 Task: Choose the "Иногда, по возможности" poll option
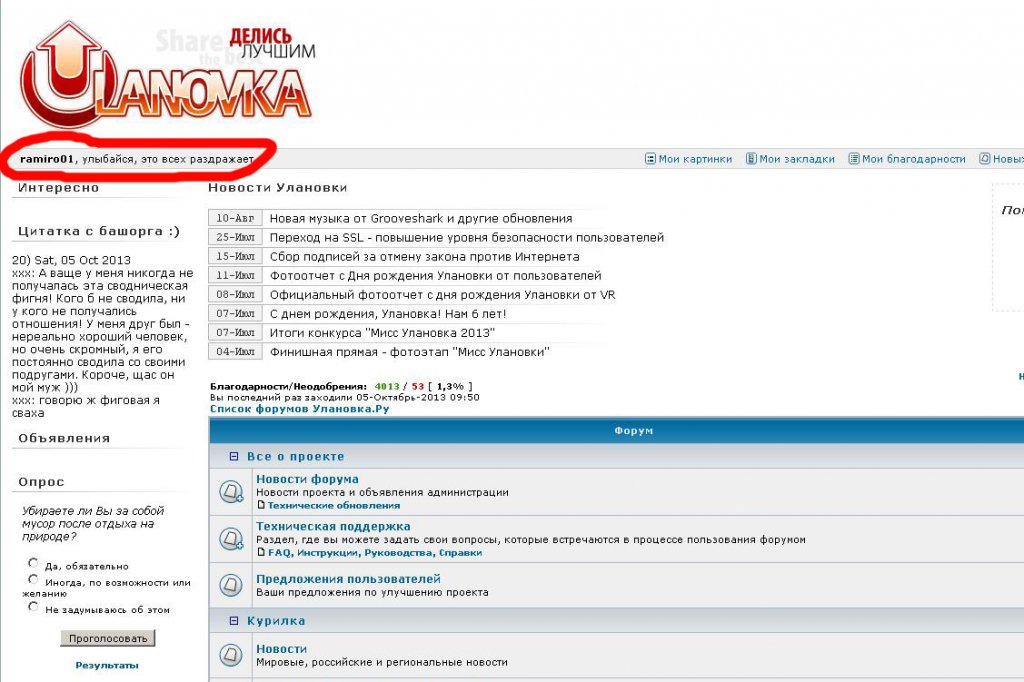[34, 579]
